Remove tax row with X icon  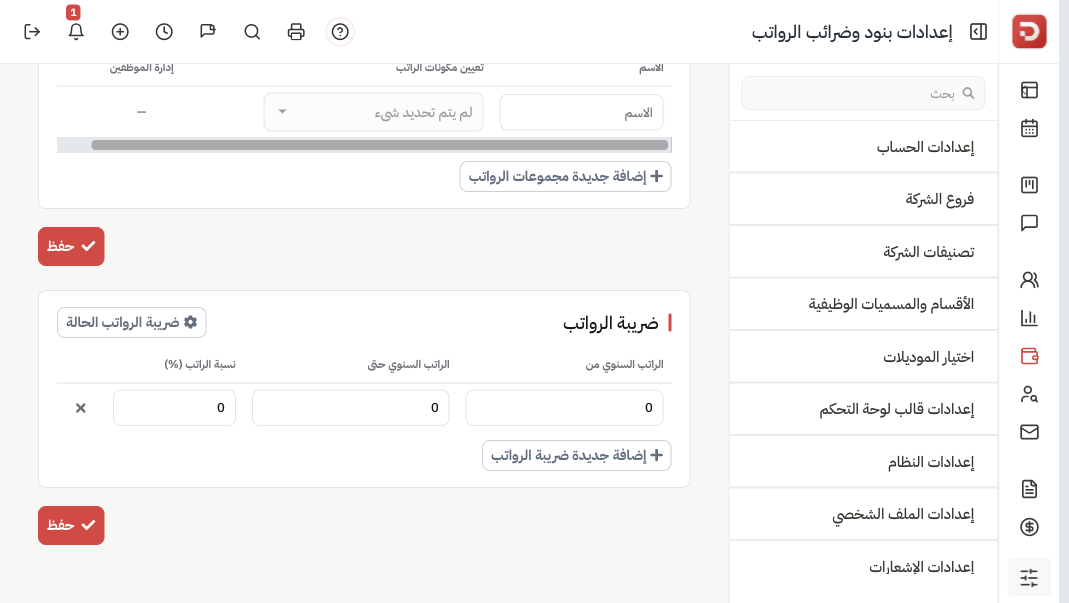80,408
